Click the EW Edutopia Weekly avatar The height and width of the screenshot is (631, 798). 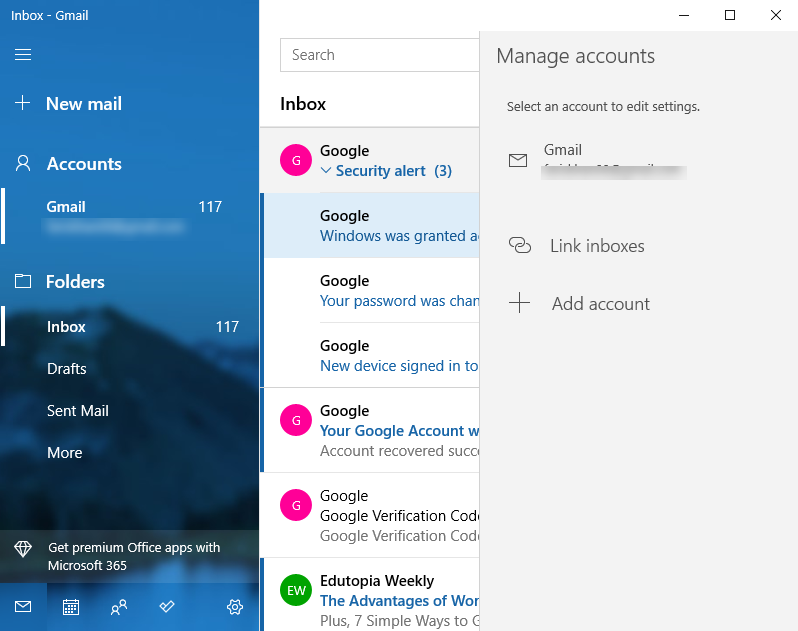[x=296, y=590]
